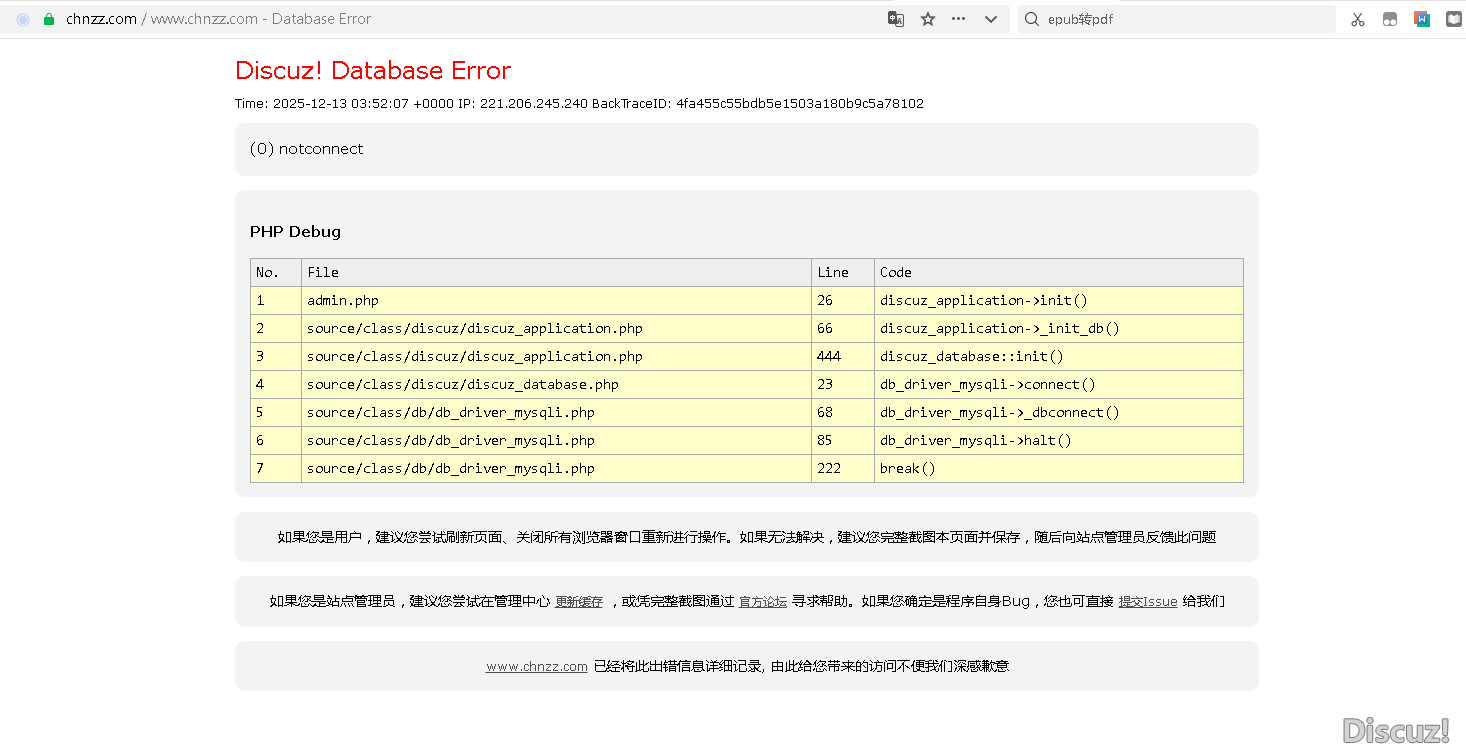Open the page translate tool
Viewport: 1466px width, 755px height.
pyautogui.click(x=896, y=19)
